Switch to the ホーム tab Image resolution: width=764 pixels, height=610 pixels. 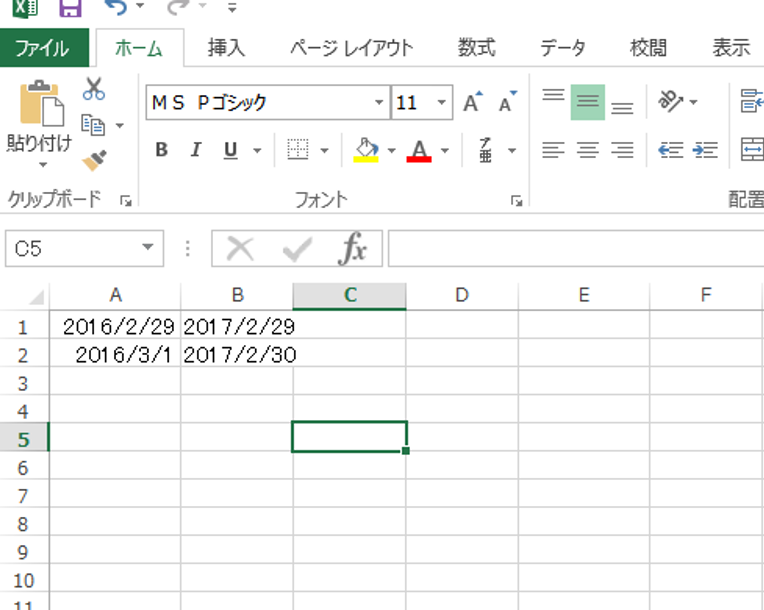(x=140, y=48)
